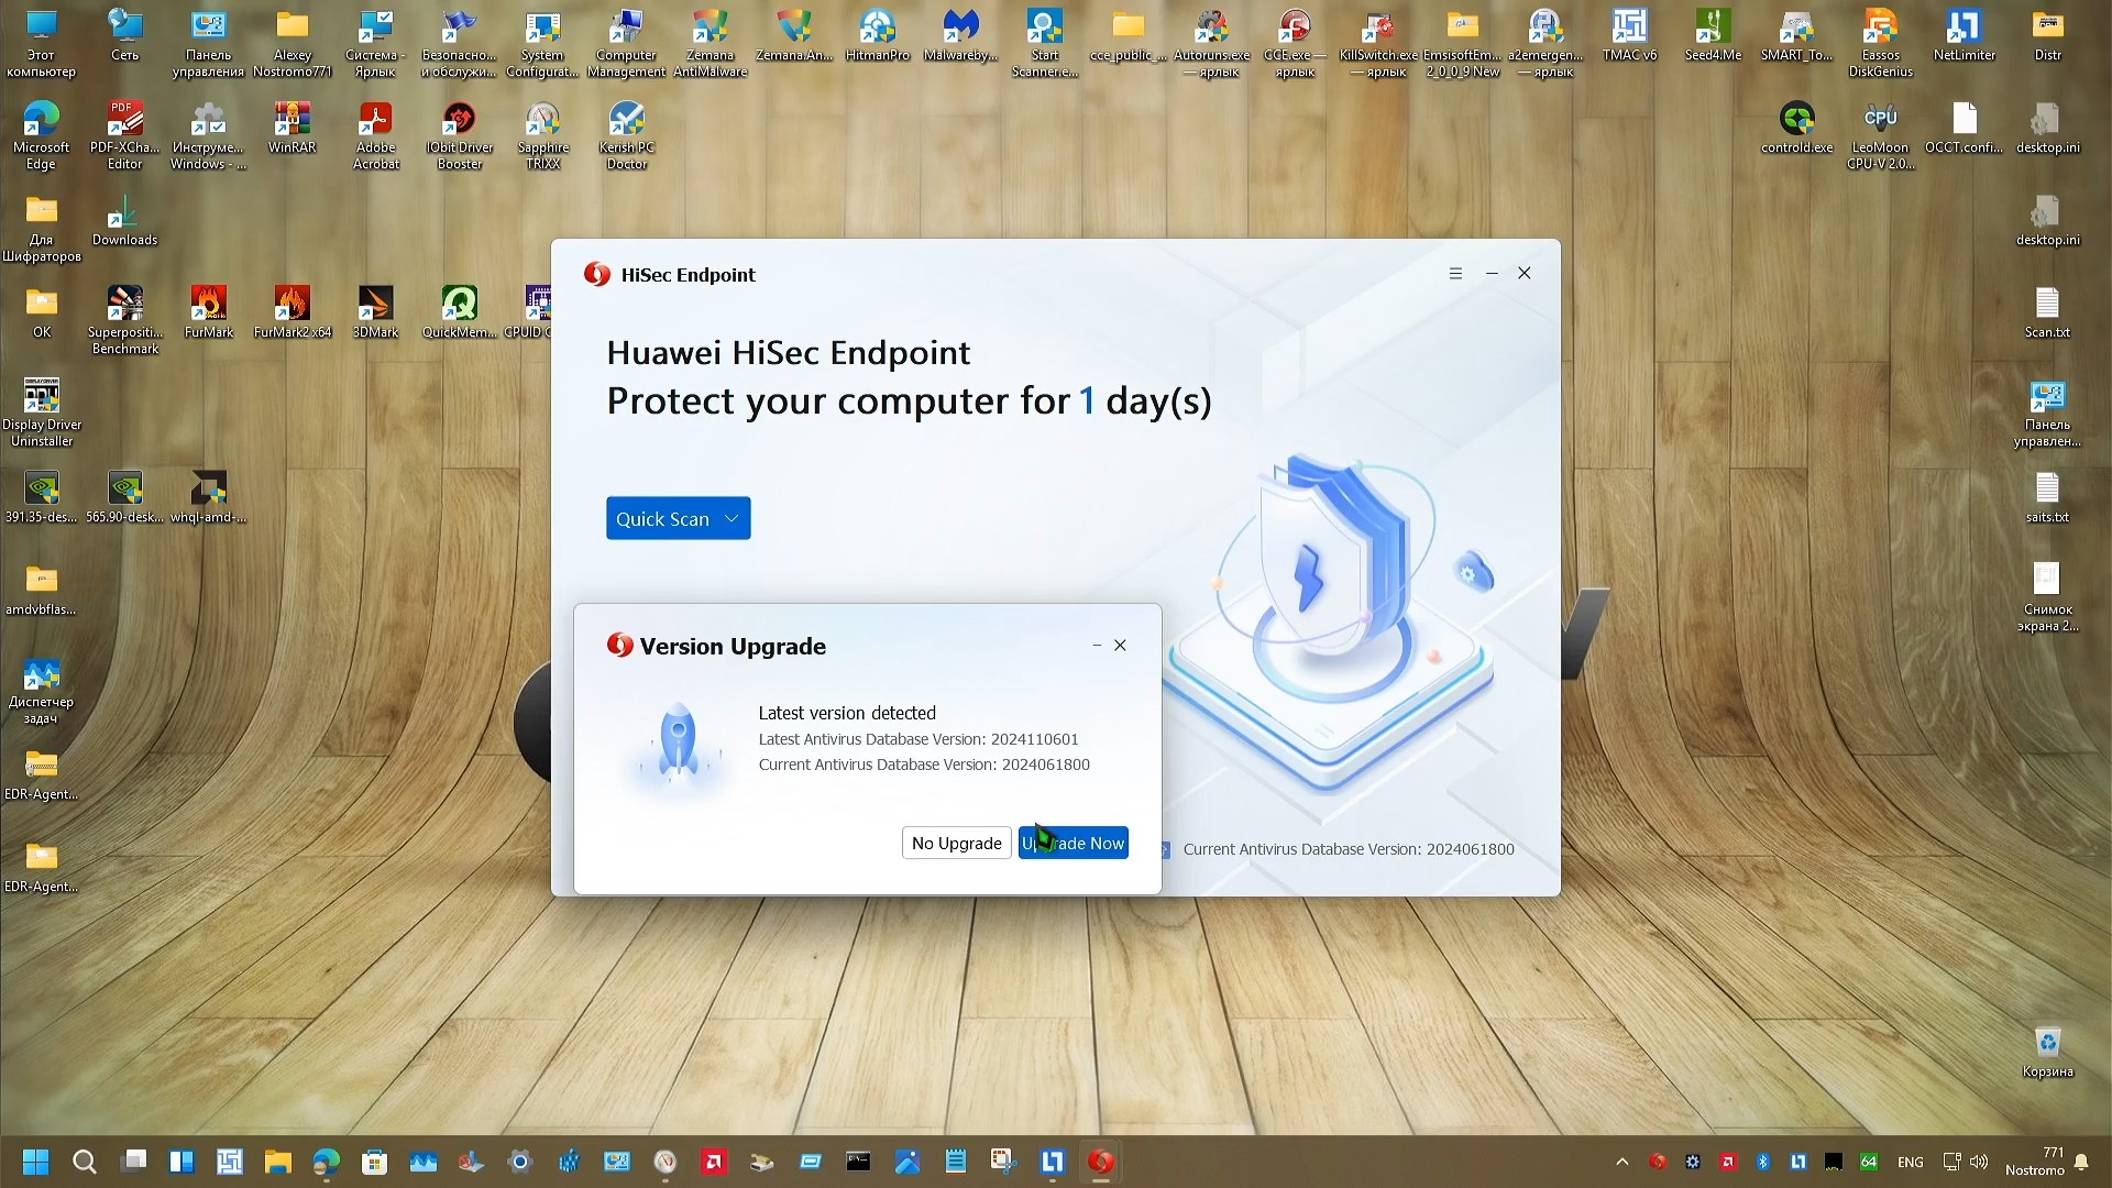Expand the Quick Scan dropdown arrow
The height and width of the screenshot is (1188, 2112).
731,518
